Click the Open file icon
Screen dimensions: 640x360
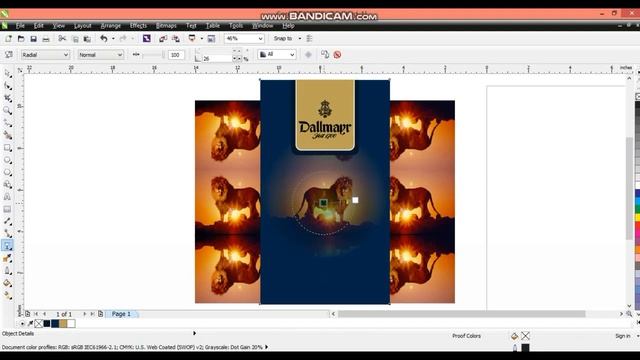(x=21, y=38)
